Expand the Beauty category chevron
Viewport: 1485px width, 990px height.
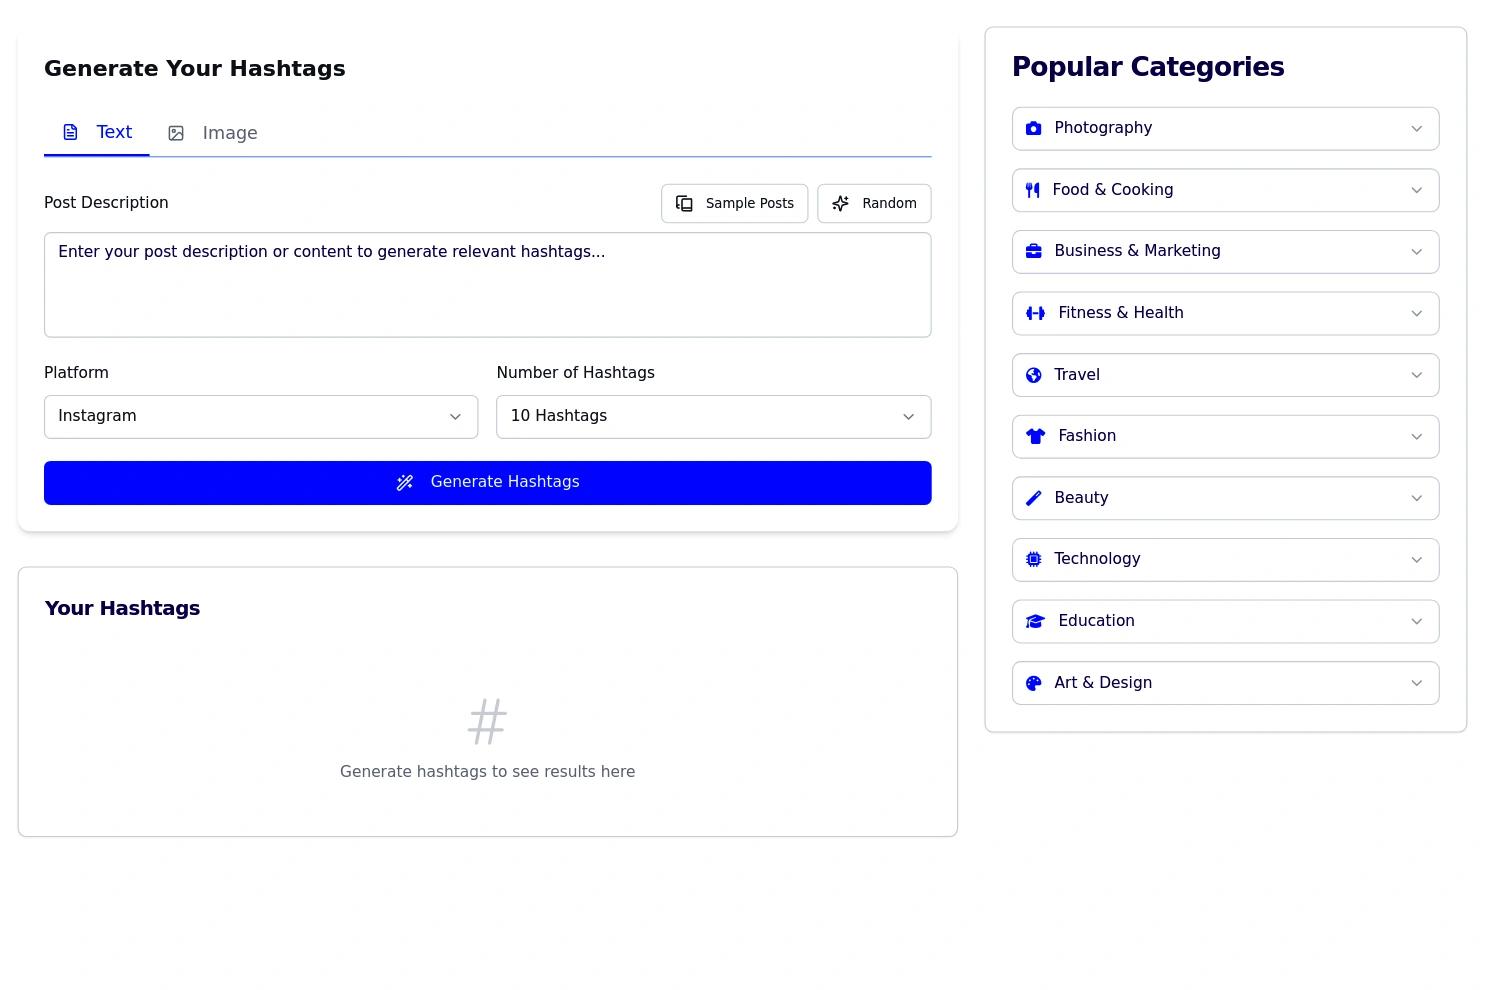(x=1416, y=498)
